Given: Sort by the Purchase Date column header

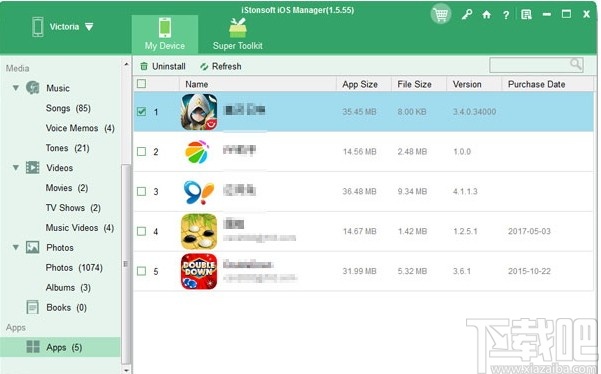Looking at the screenshot, I should pyautogui.click(x=547, y=84).
